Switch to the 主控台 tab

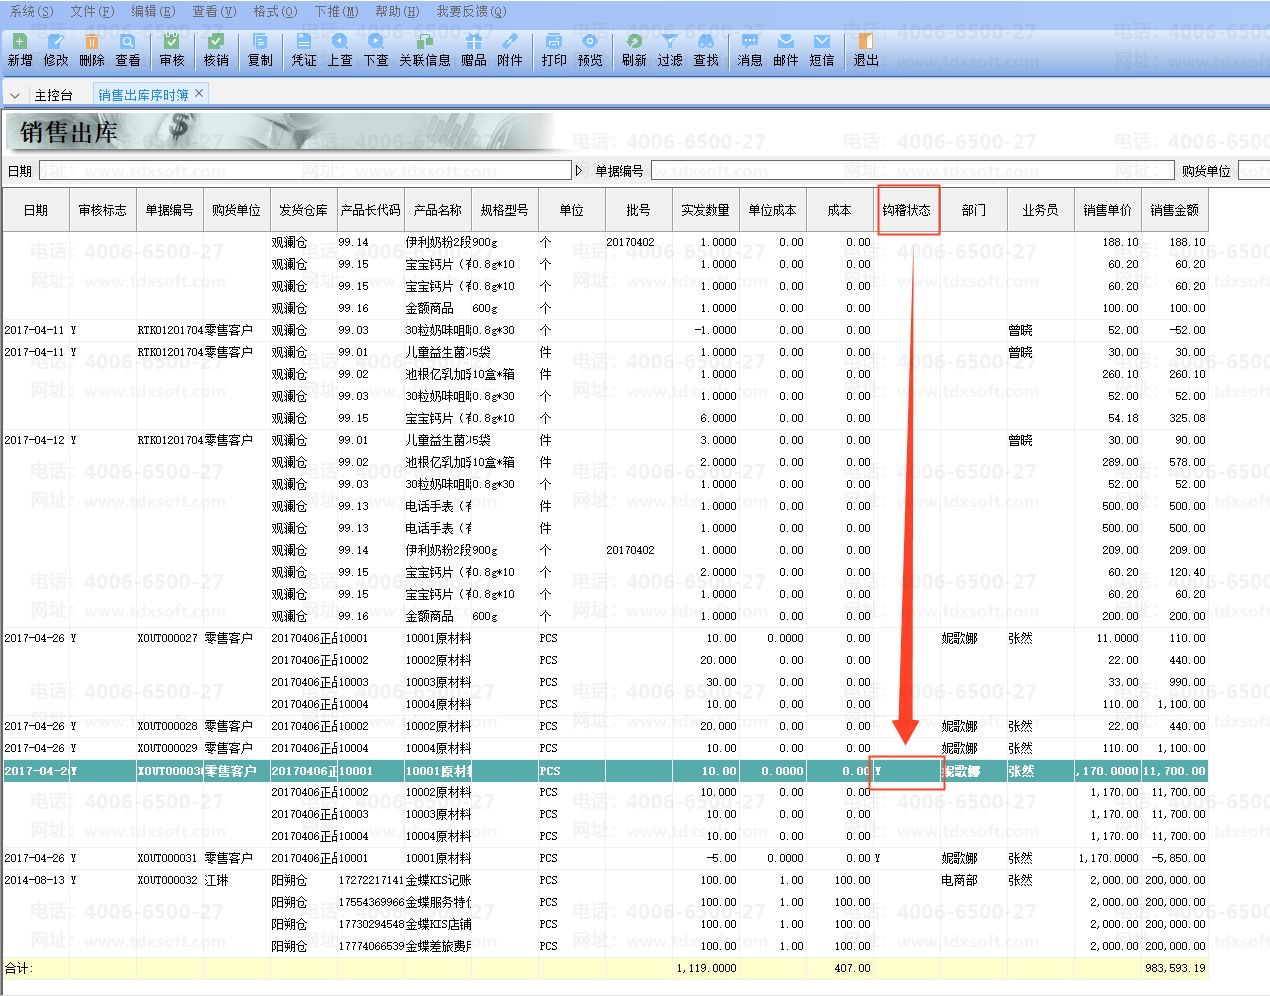(x=53, y=95)
